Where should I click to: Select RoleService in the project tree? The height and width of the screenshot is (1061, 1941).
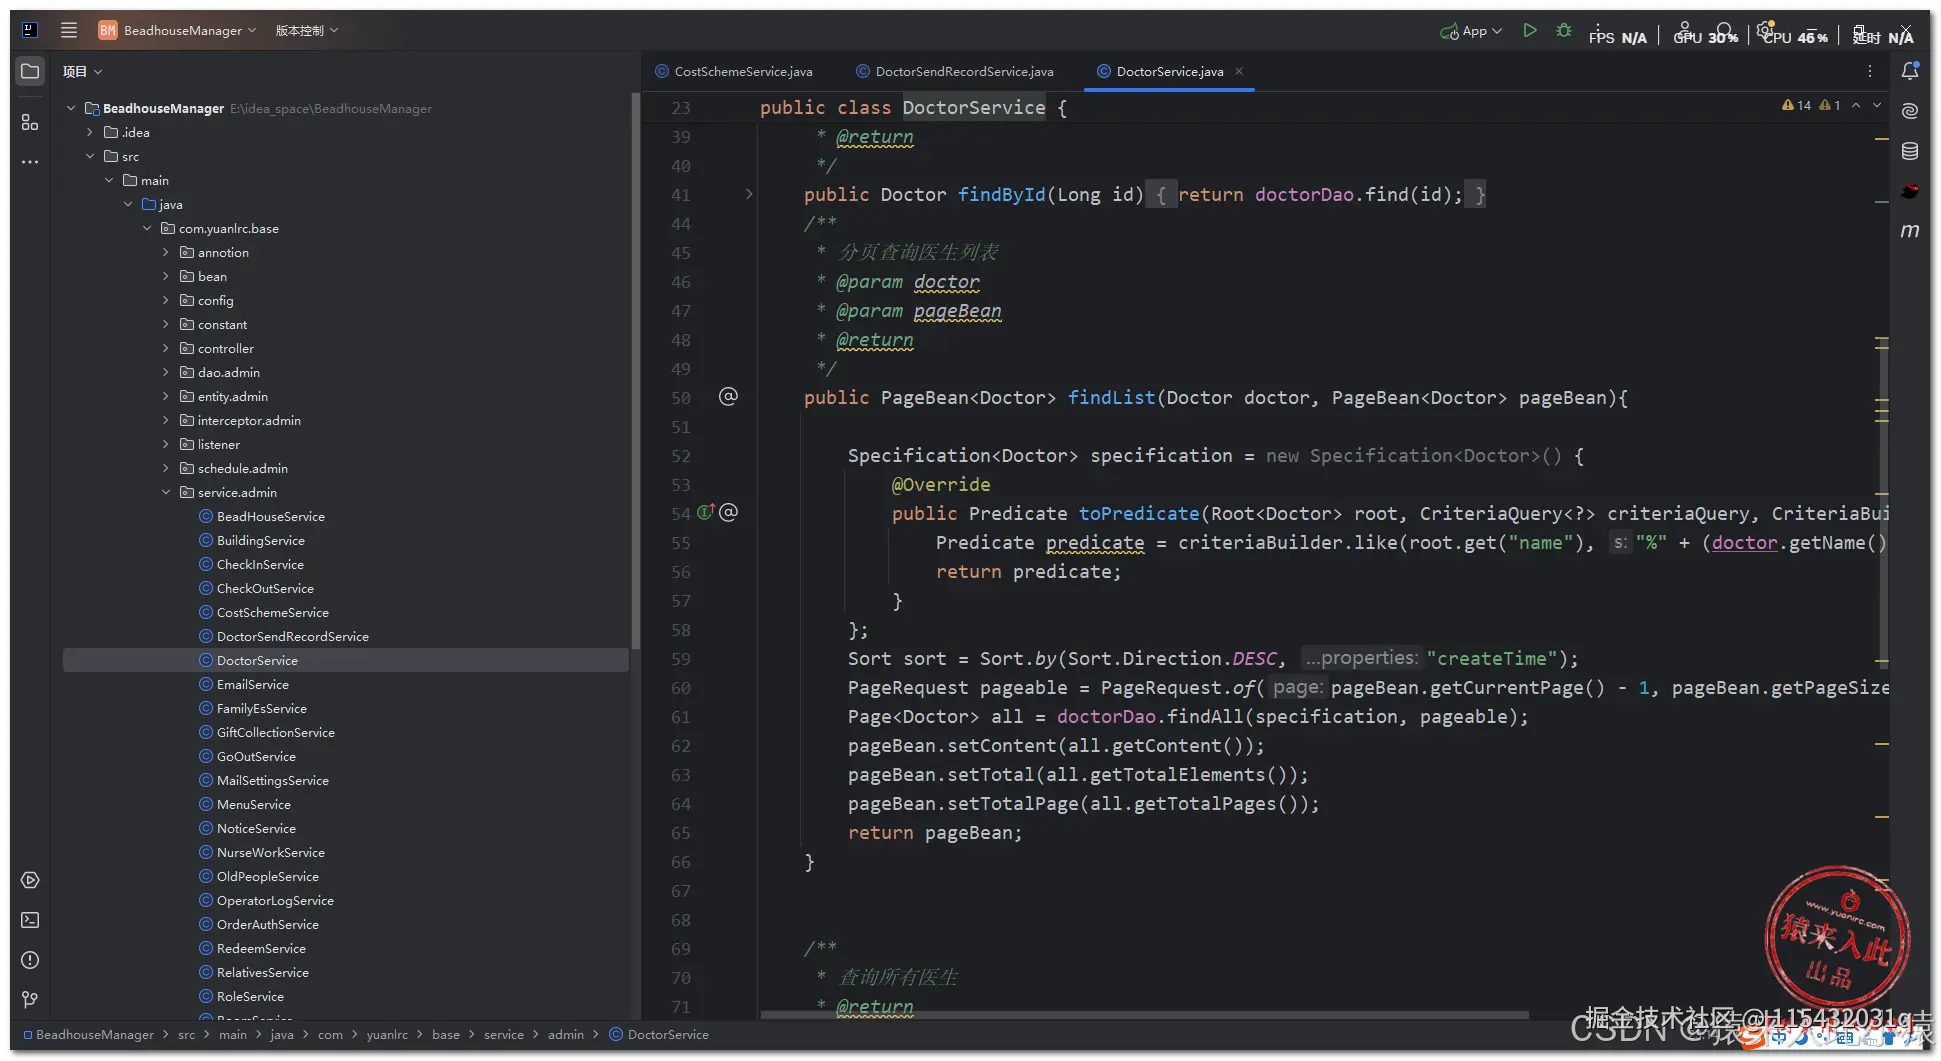click(x=250, y=996)
